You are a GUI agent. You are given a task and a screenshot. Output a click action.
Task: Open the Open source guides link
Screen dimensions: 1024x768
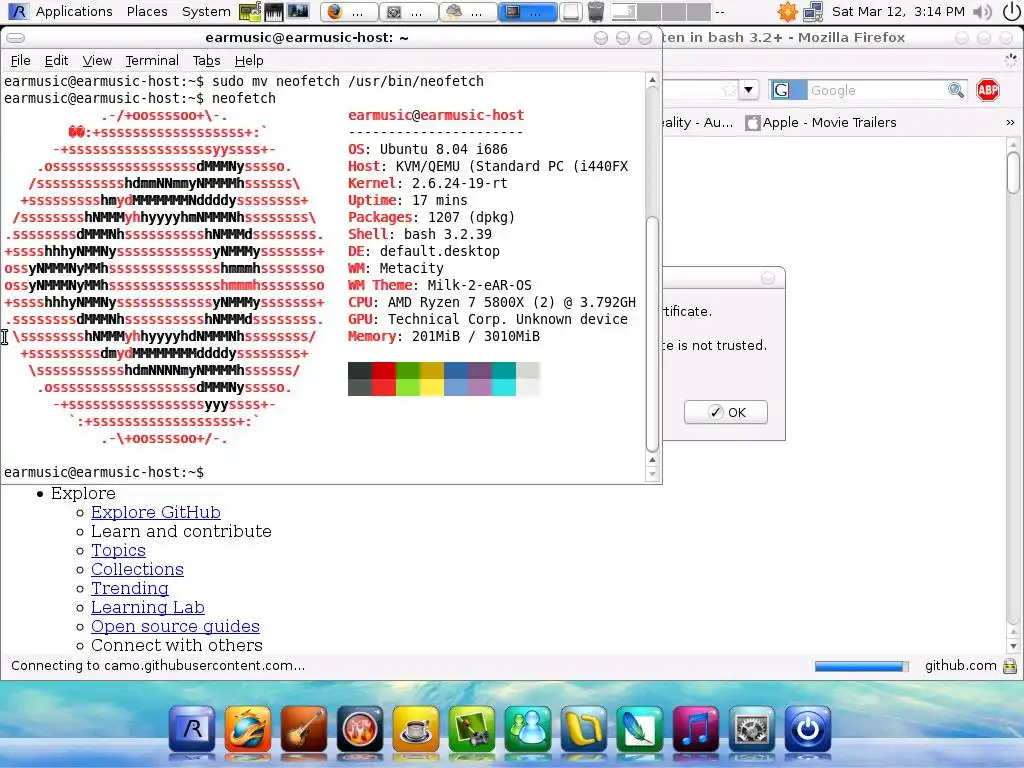tap(175, 626)
